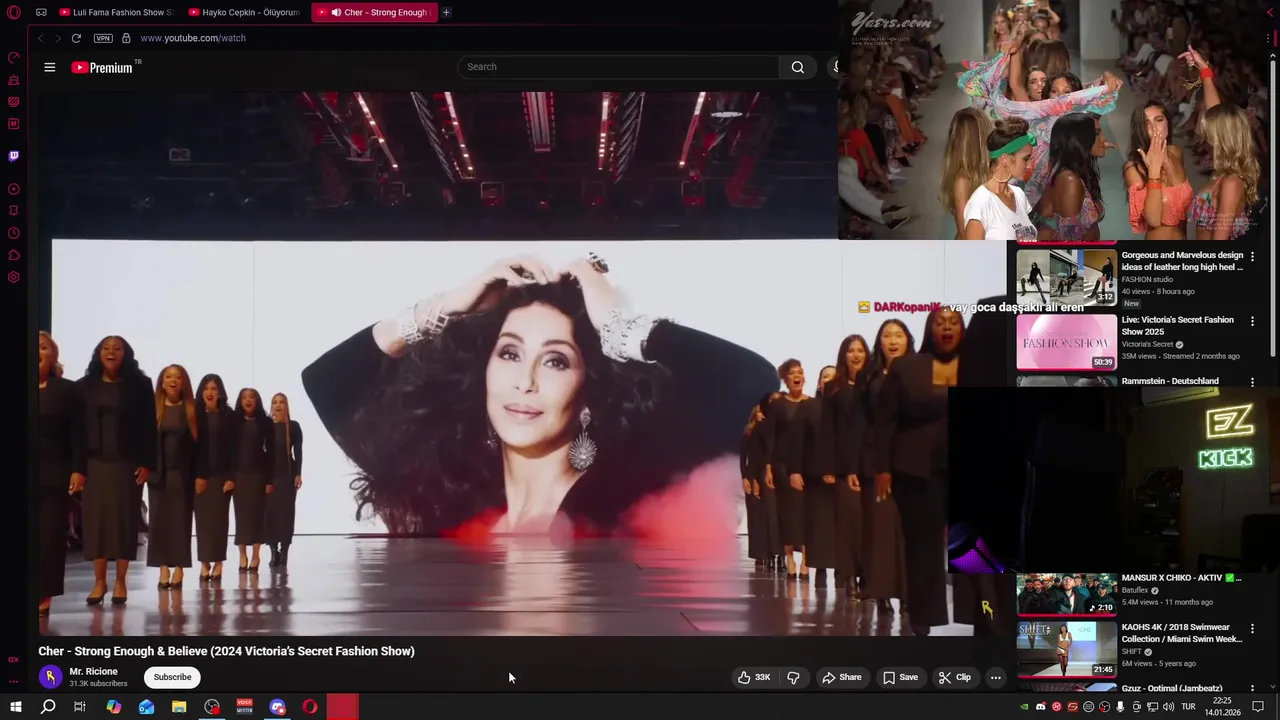The width and height of the screenshot is (1280, 720).
Task: Switch to Luli Fama Fashion Show tab
Action: (x=116, y=12)
